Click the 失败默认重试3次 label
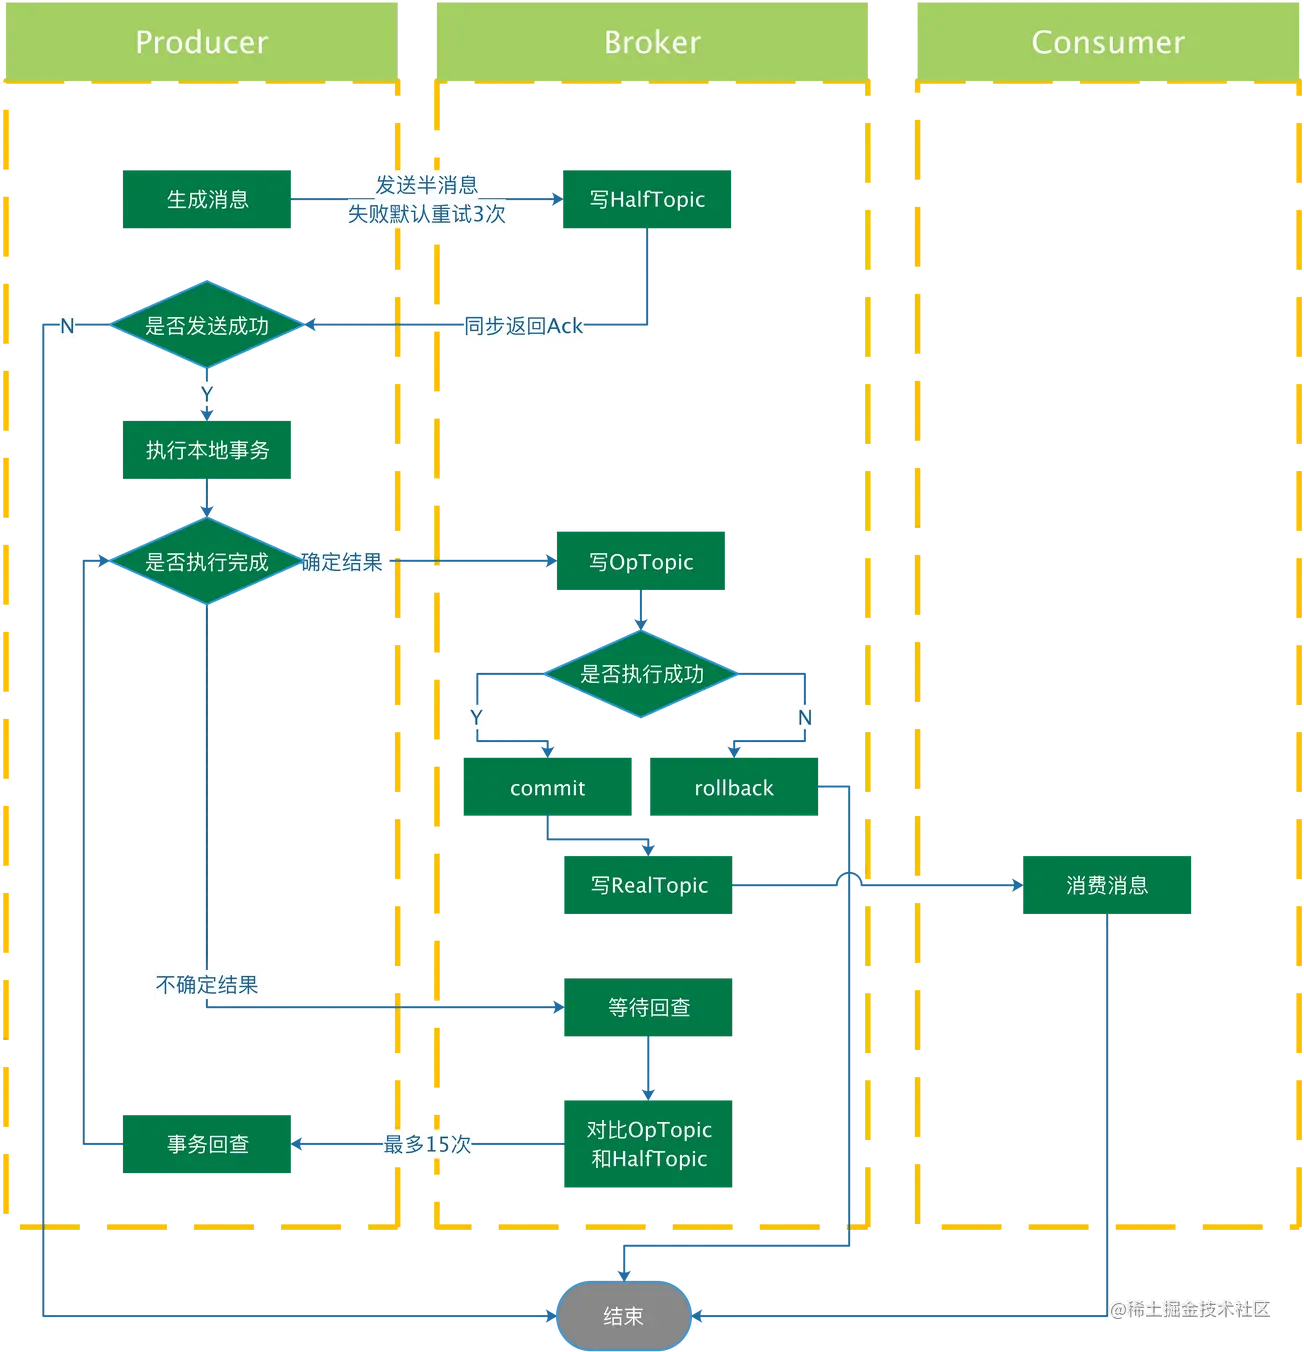Viewport: 1304px width, 1352px height. click(427, 214)
